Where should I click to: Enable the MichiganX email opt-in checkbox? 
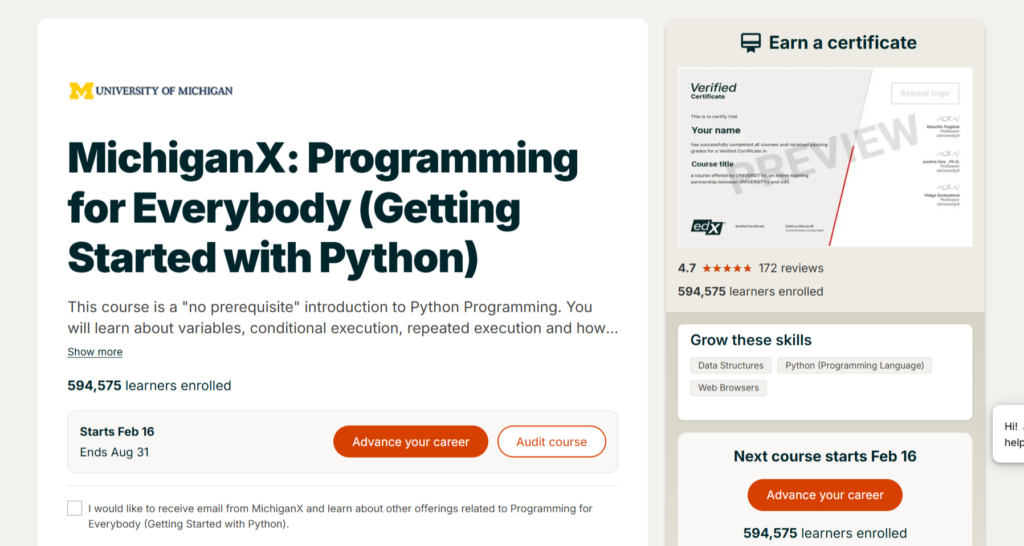[x=75, y=508]
